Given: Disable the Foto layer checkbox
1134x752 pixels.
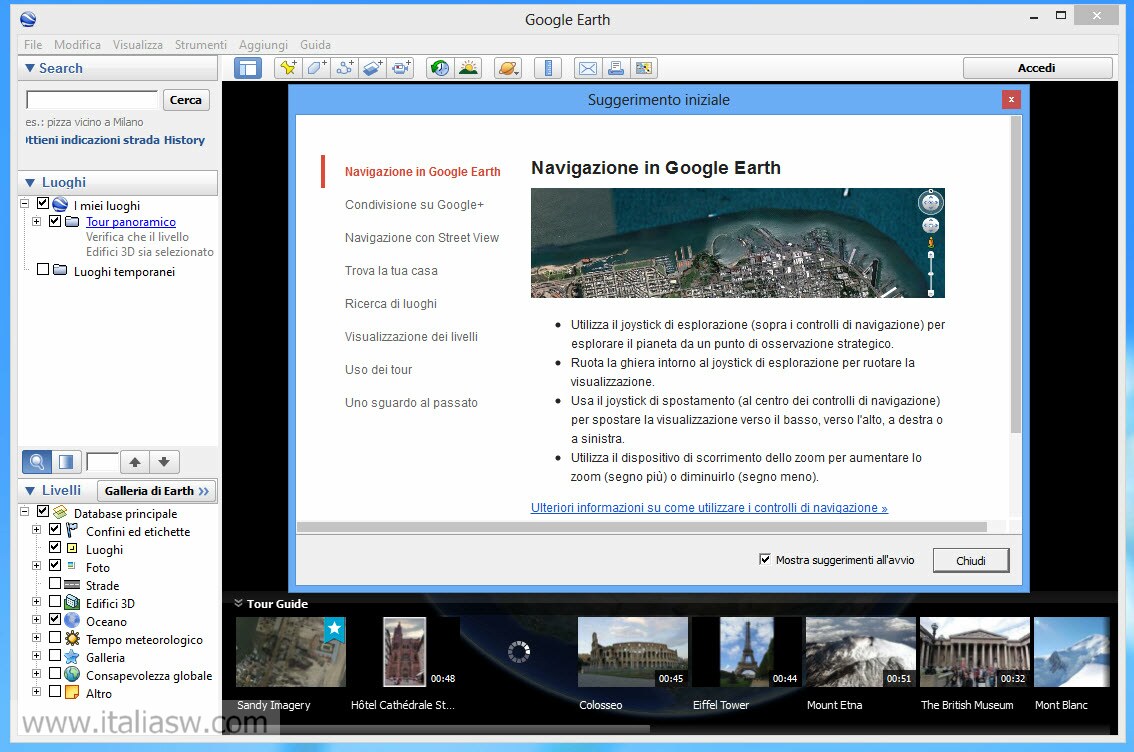Looking at the screenshot, I should pos(55,565).
